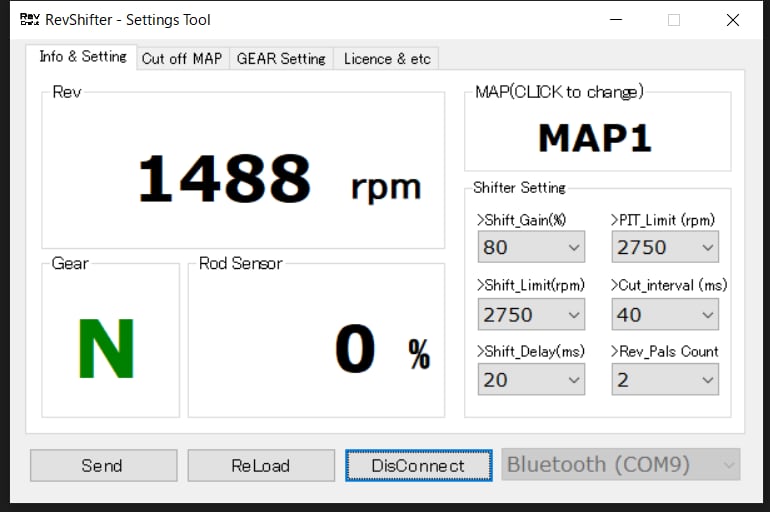
Task: Expand the Shift_Delay(ms) dropdown
Action: pos(531,379)
